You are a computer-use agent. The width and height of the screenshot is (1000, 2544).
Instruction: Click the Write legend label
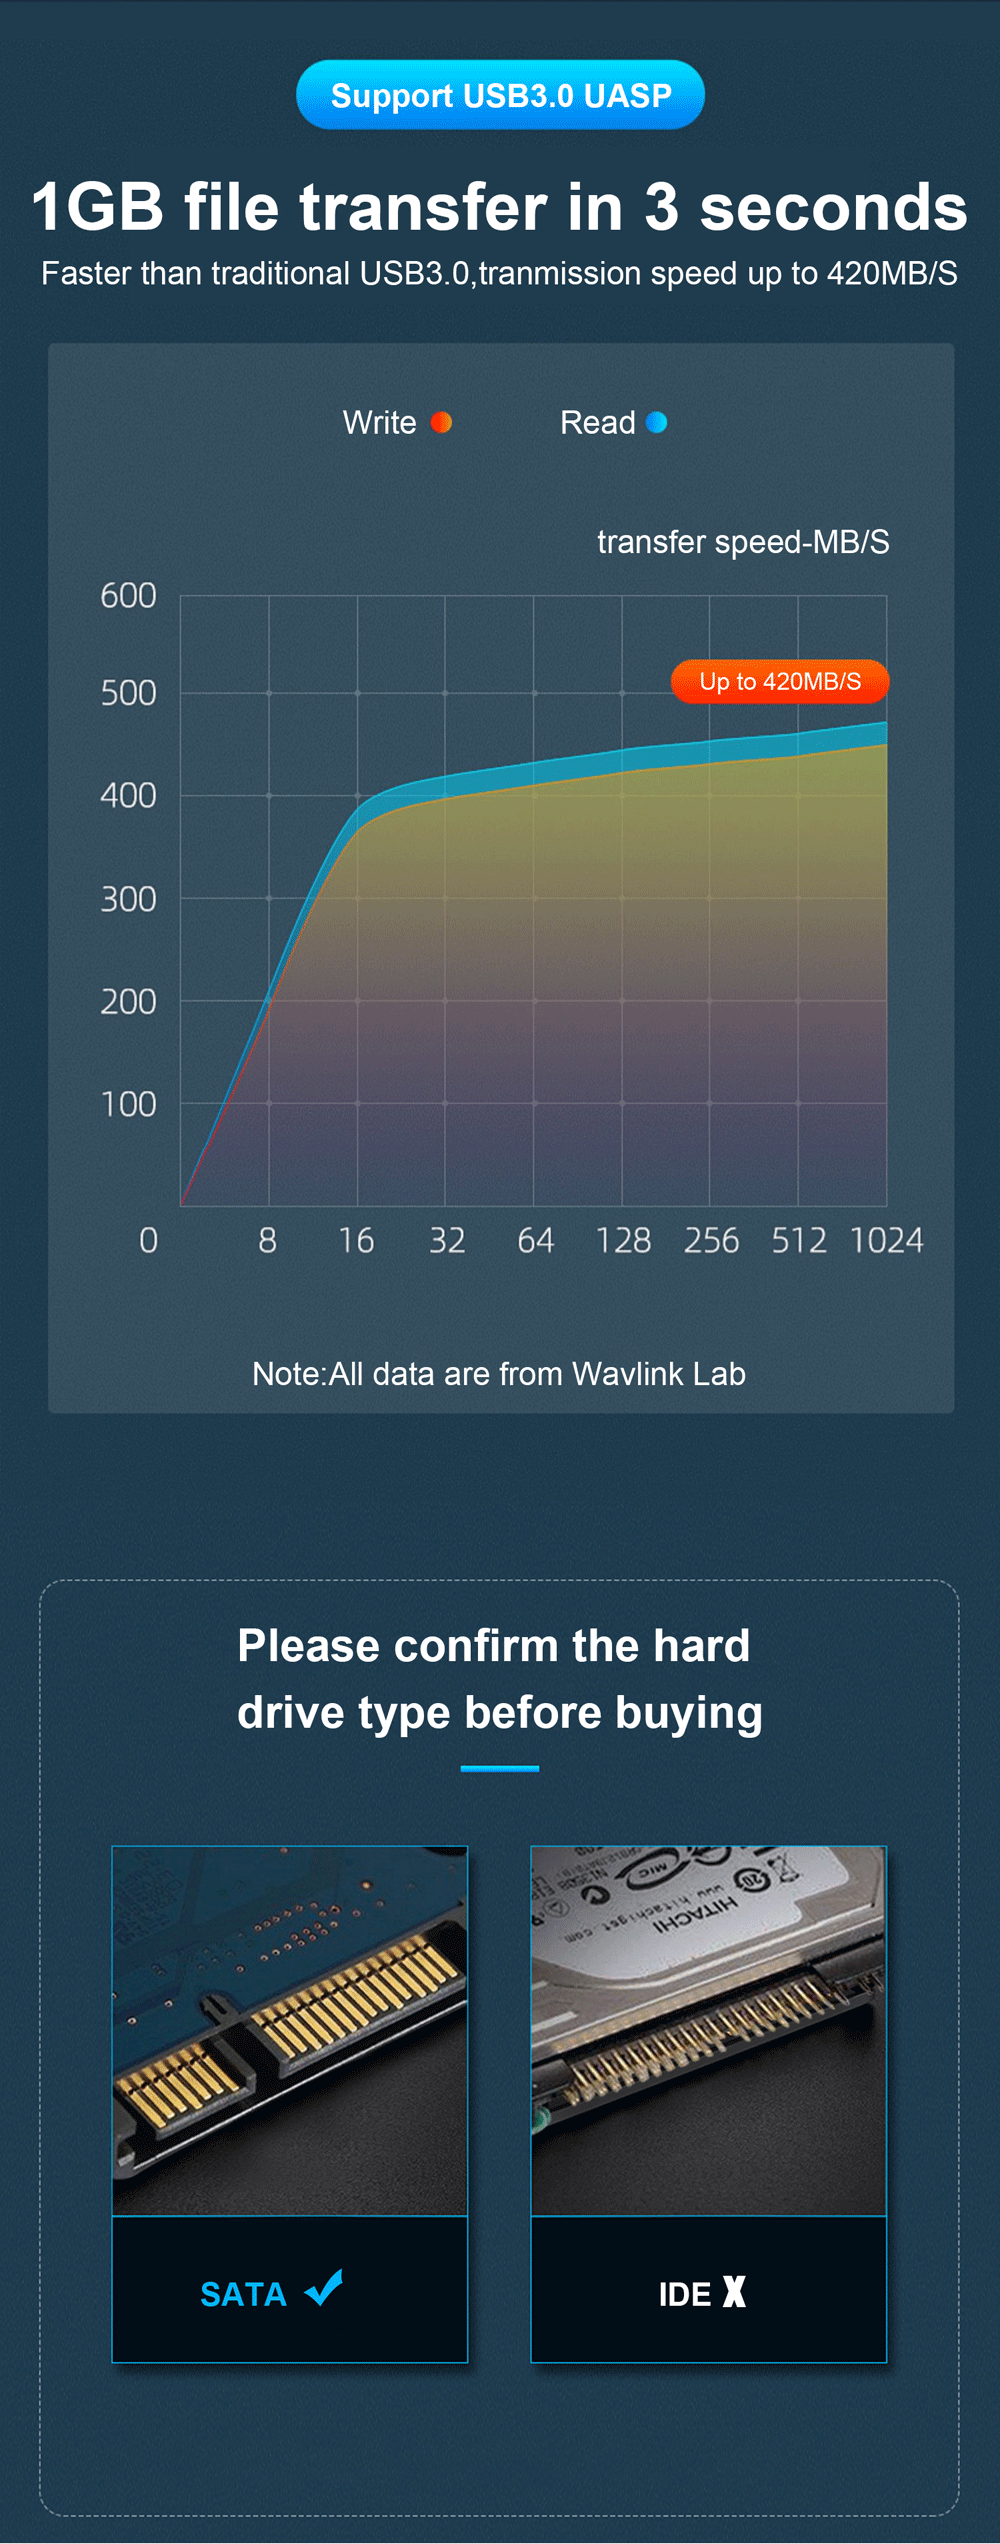(380, 422)
